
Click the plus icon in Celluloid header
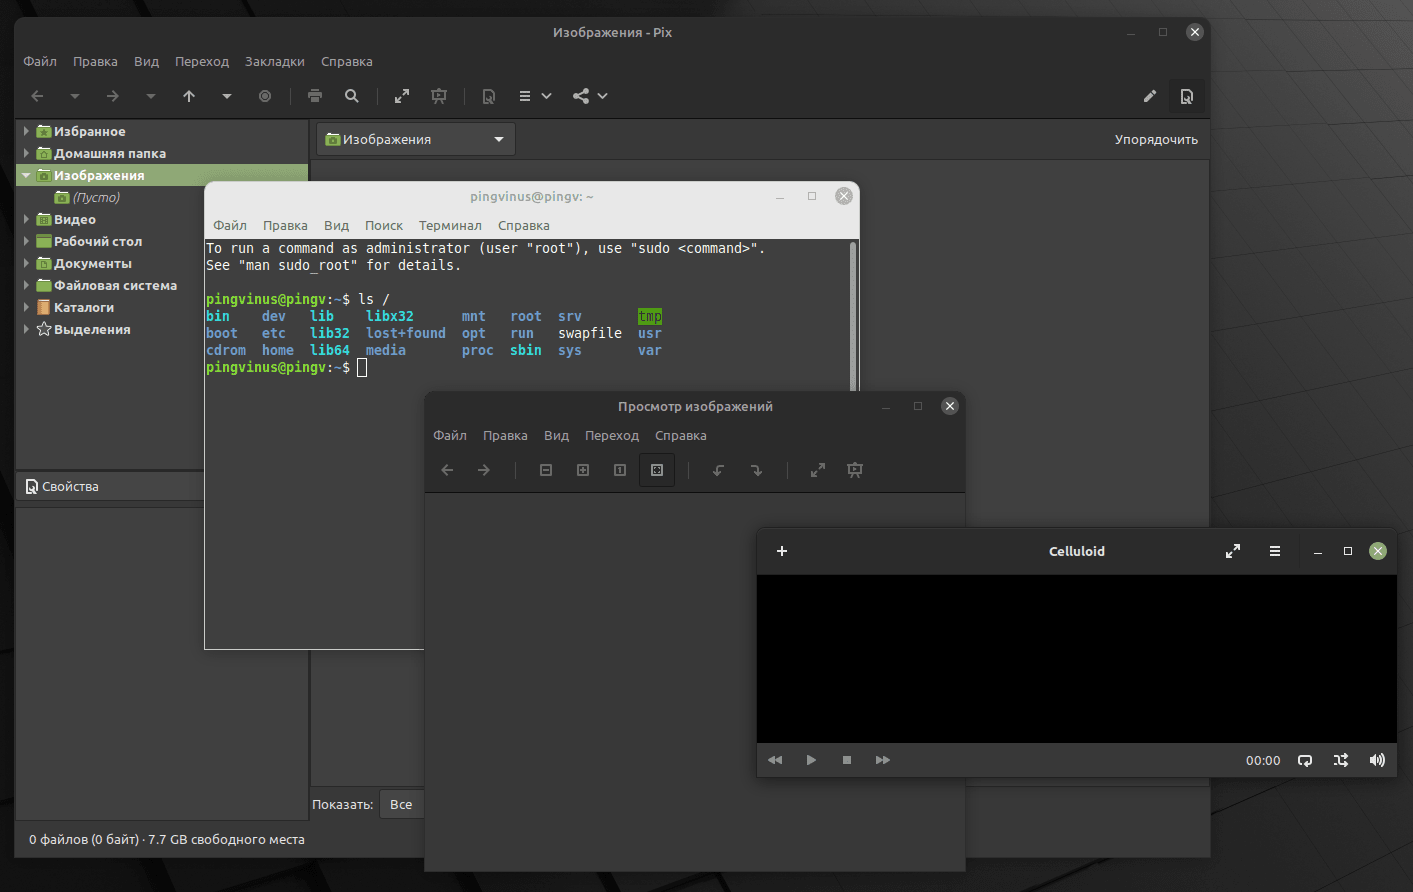click(782, 551)
